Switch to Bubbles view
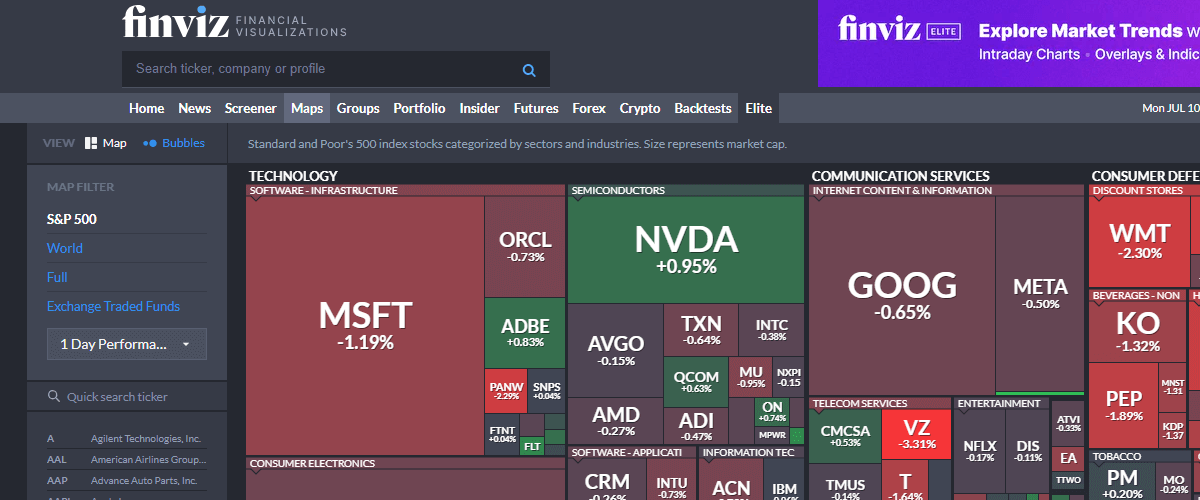Viewport: 1200px width, 500px height. click(174, 143)
